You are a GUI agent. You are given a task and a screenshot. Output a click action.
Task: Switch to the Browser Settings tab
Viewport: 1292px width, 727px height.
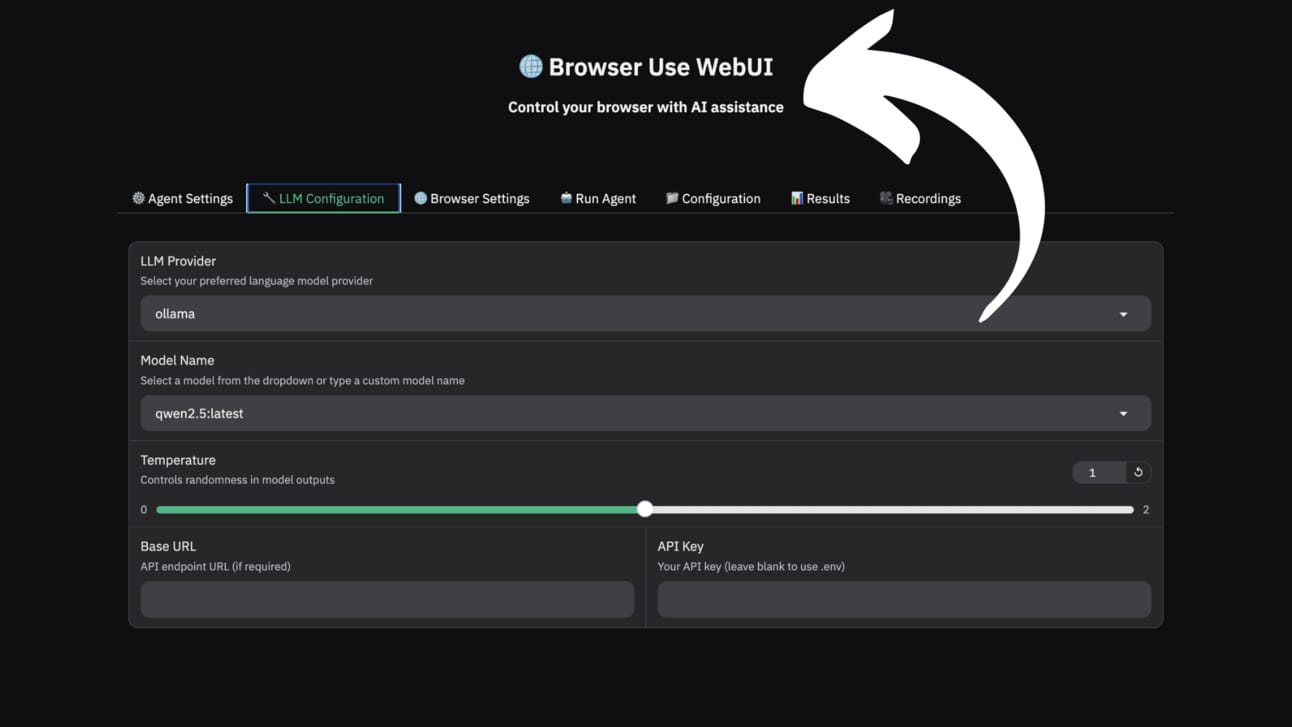472,198
